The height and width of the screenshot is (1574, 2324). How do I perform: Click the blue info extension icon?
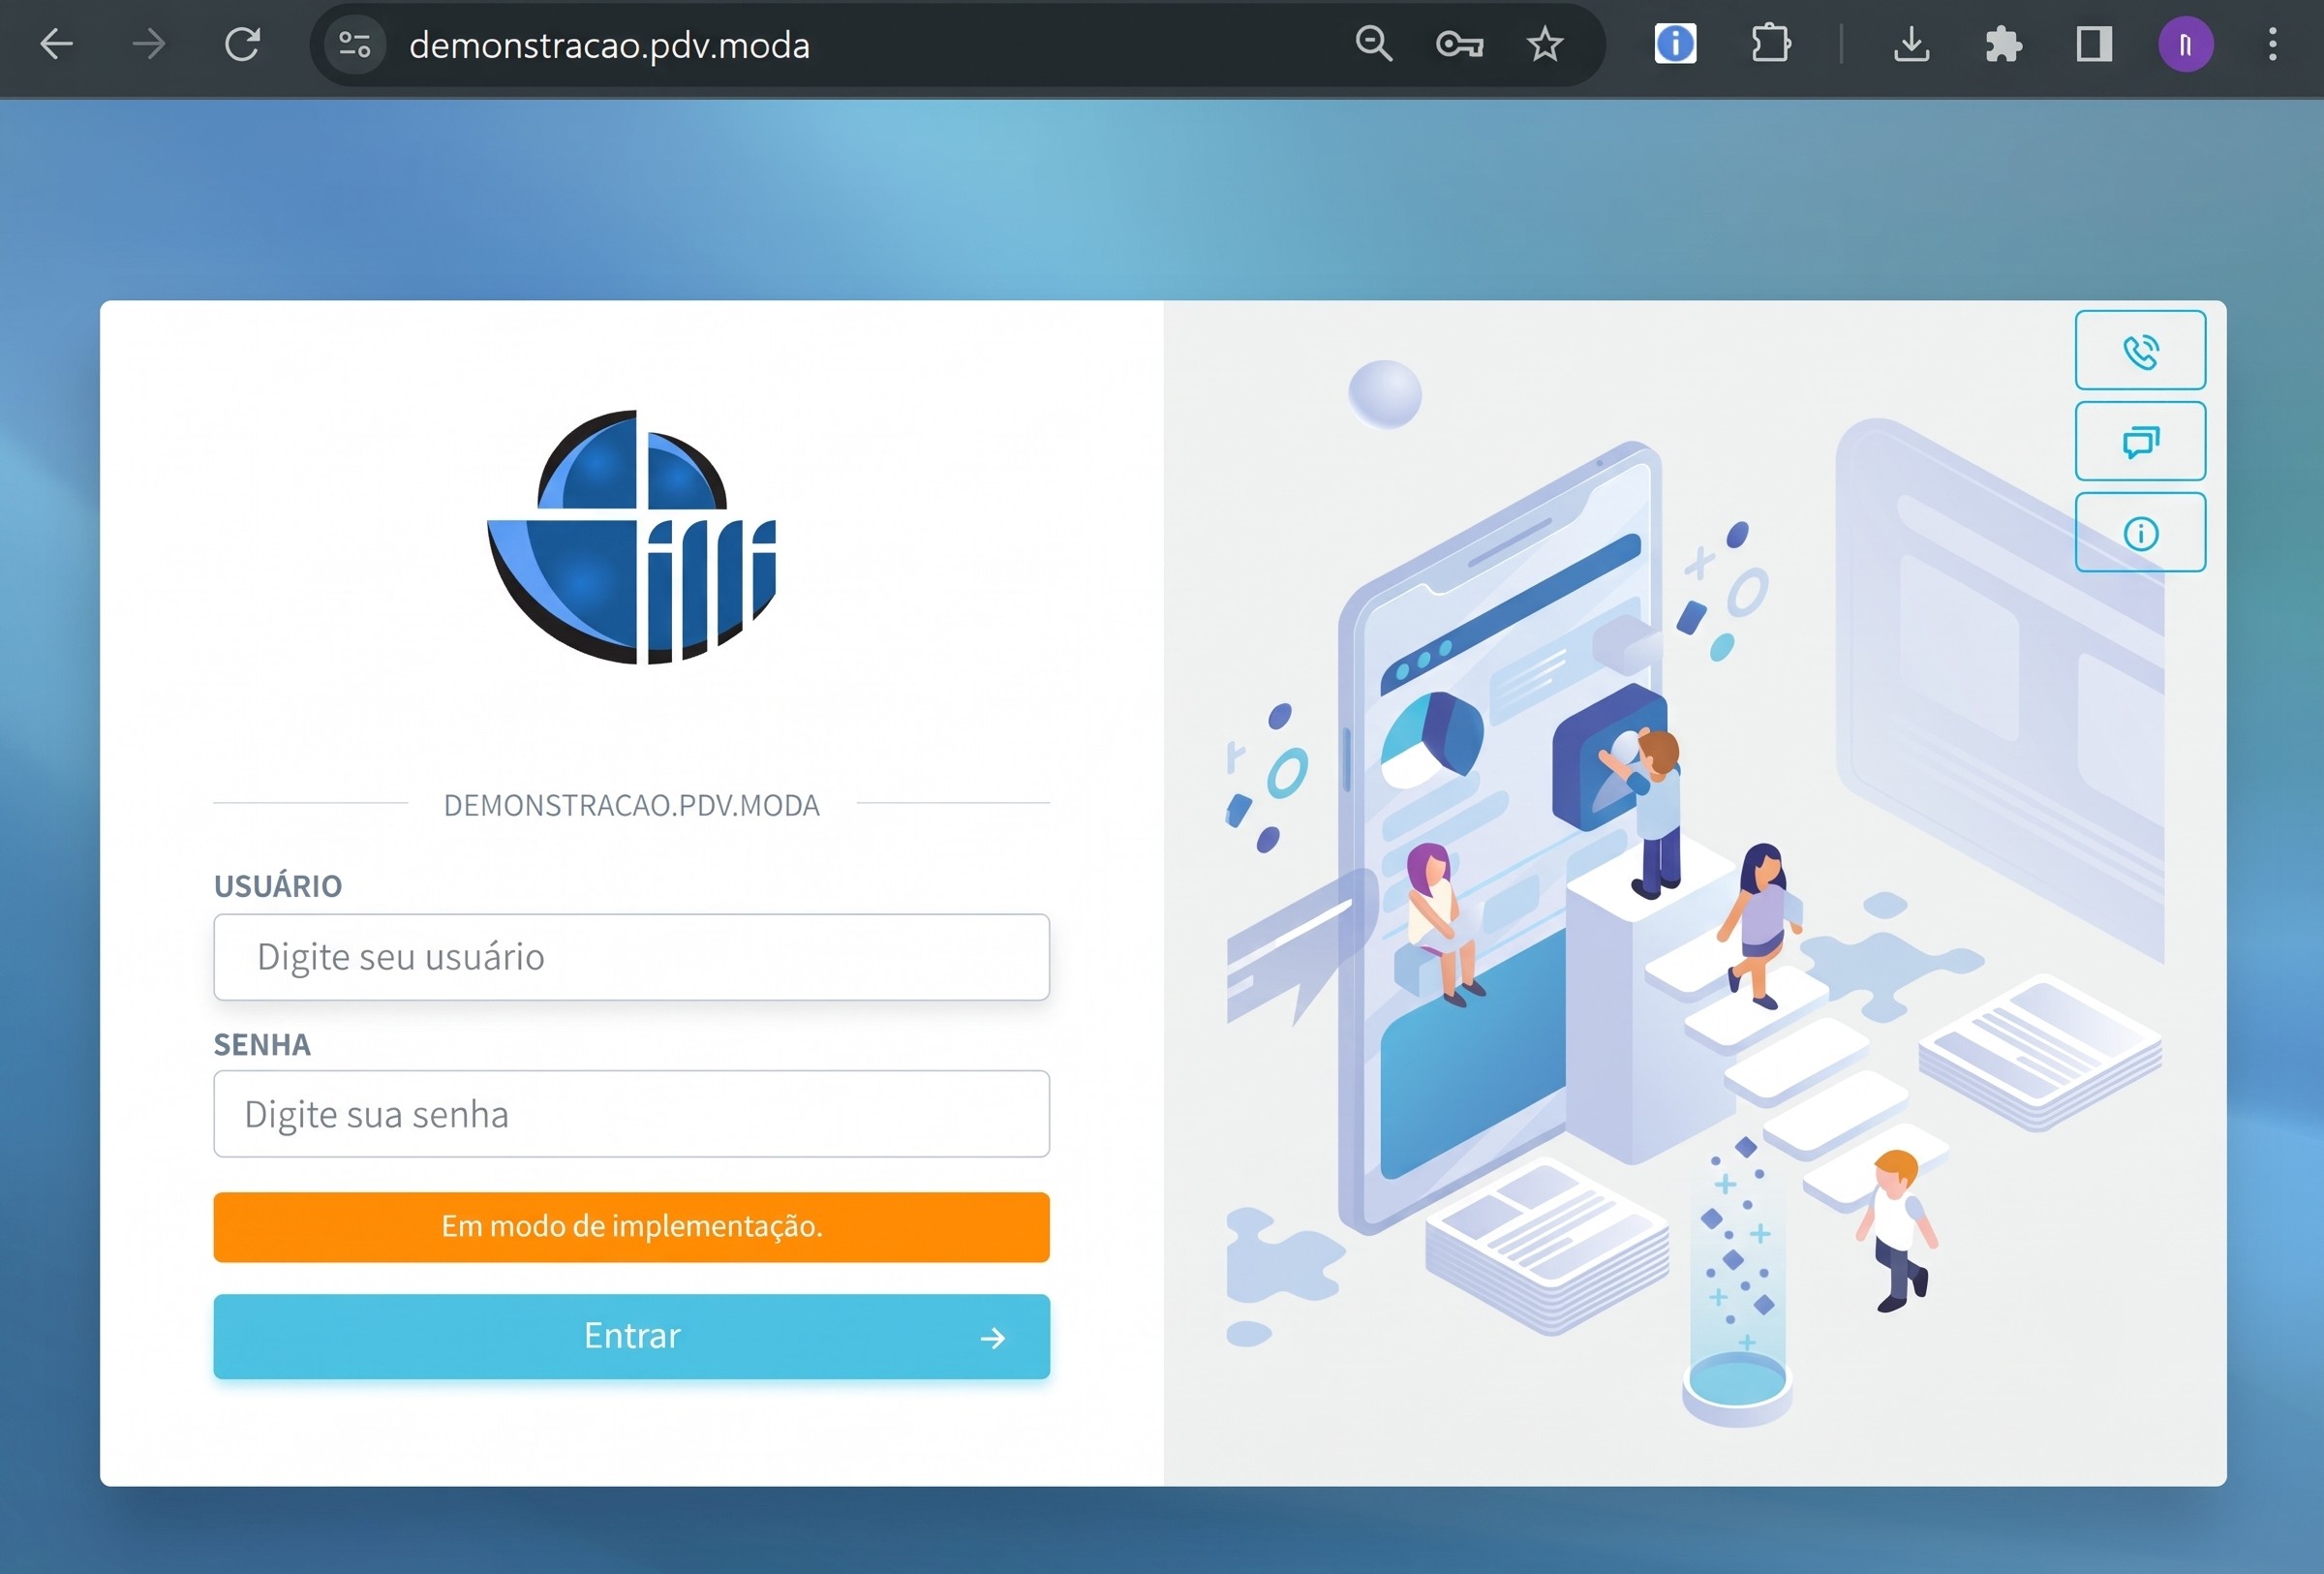[x=1675, y=44]
